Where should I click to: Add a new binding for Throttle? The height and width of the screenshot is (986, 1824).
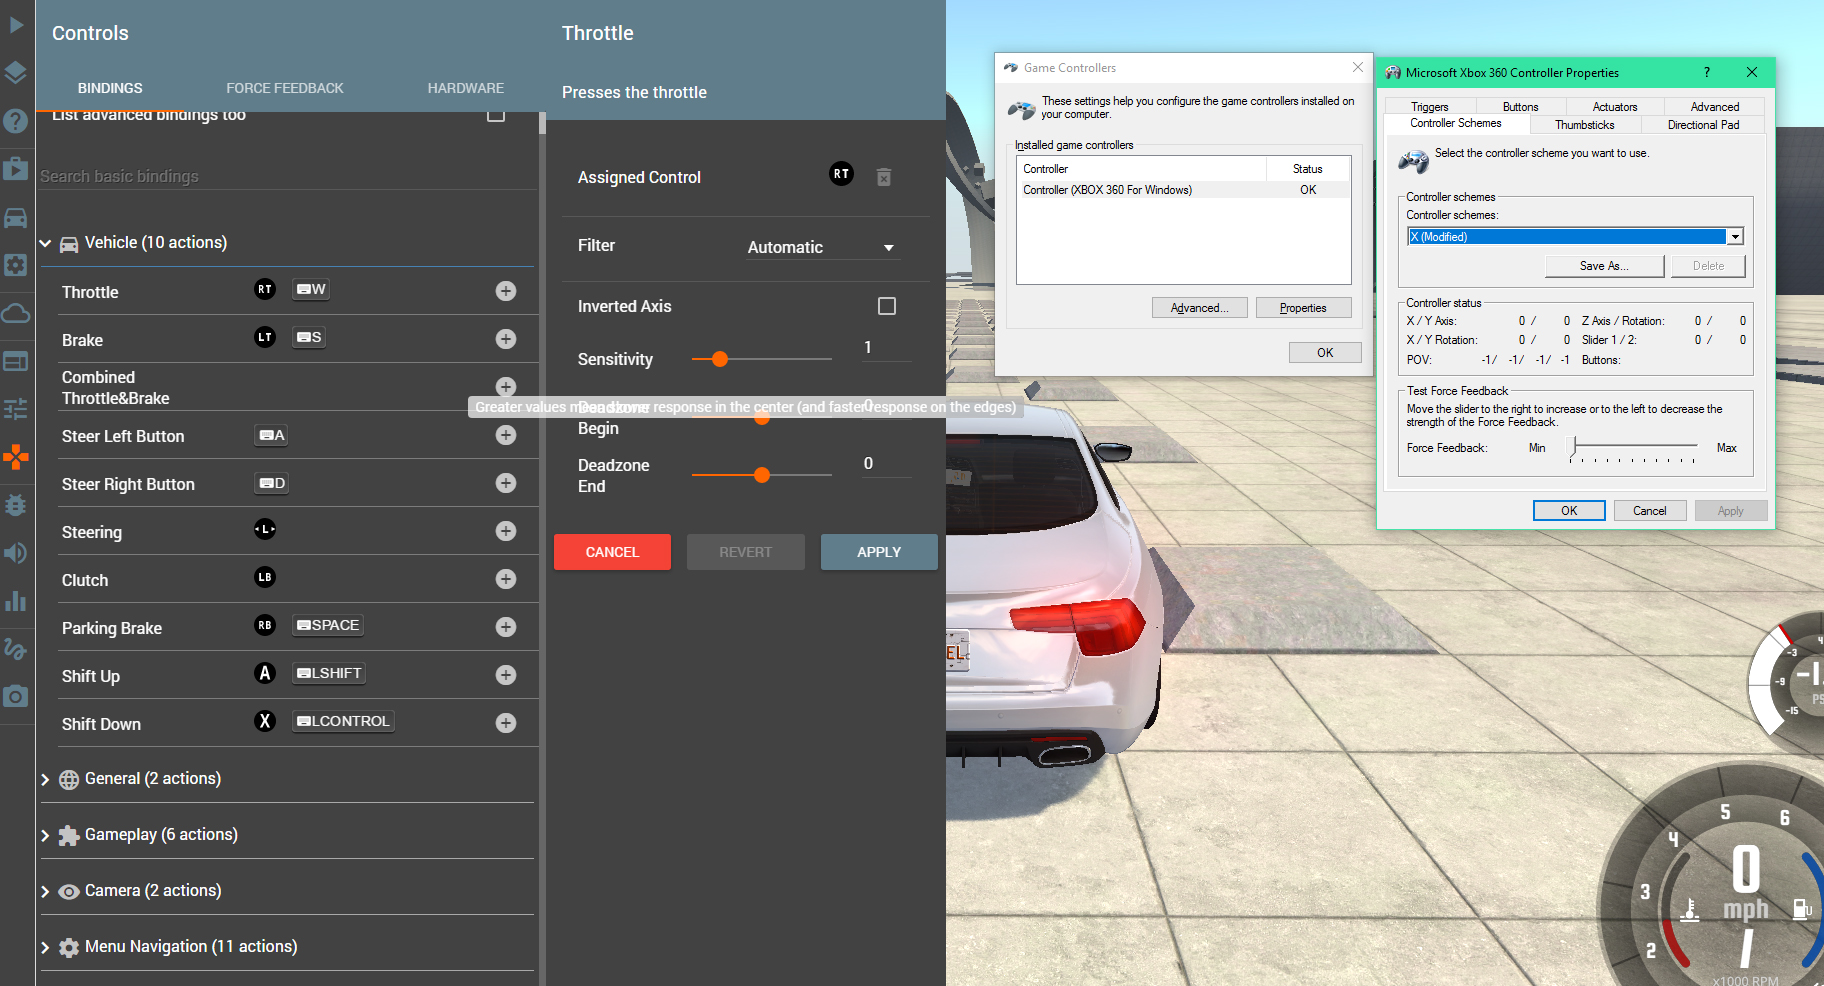506,291
